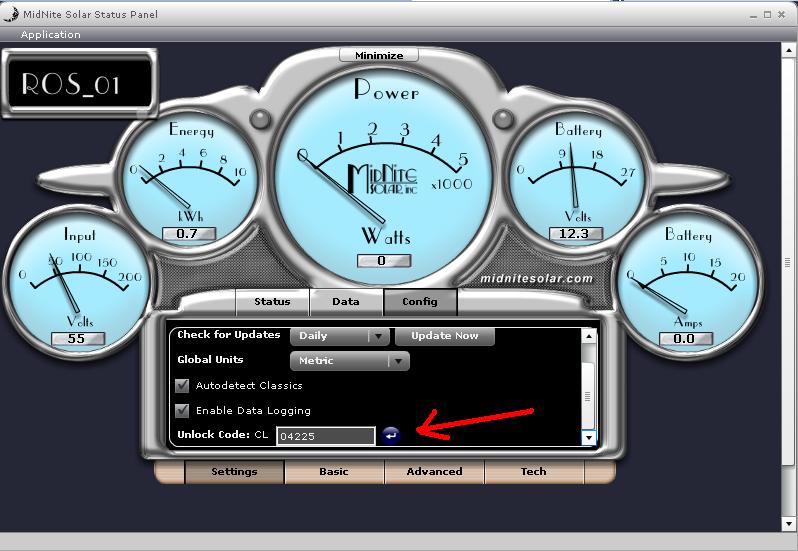This screenshot has width=798, height=551.
Task: Click the Power Watts gauge
Action: pyautogui.click(x=384, y=176)
